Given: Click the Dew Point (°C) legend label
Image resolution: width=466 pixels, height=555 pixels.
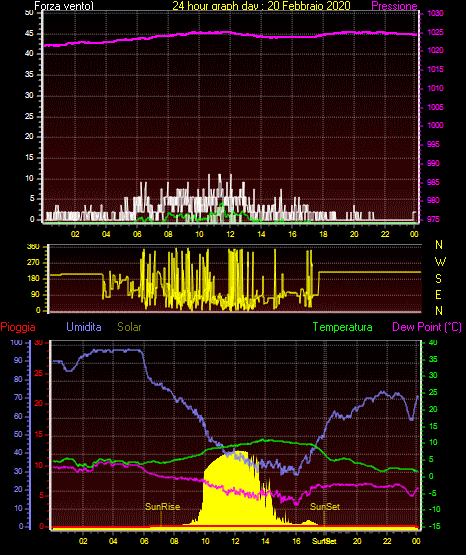Looking at the screenshot, I should coord(427,327).
